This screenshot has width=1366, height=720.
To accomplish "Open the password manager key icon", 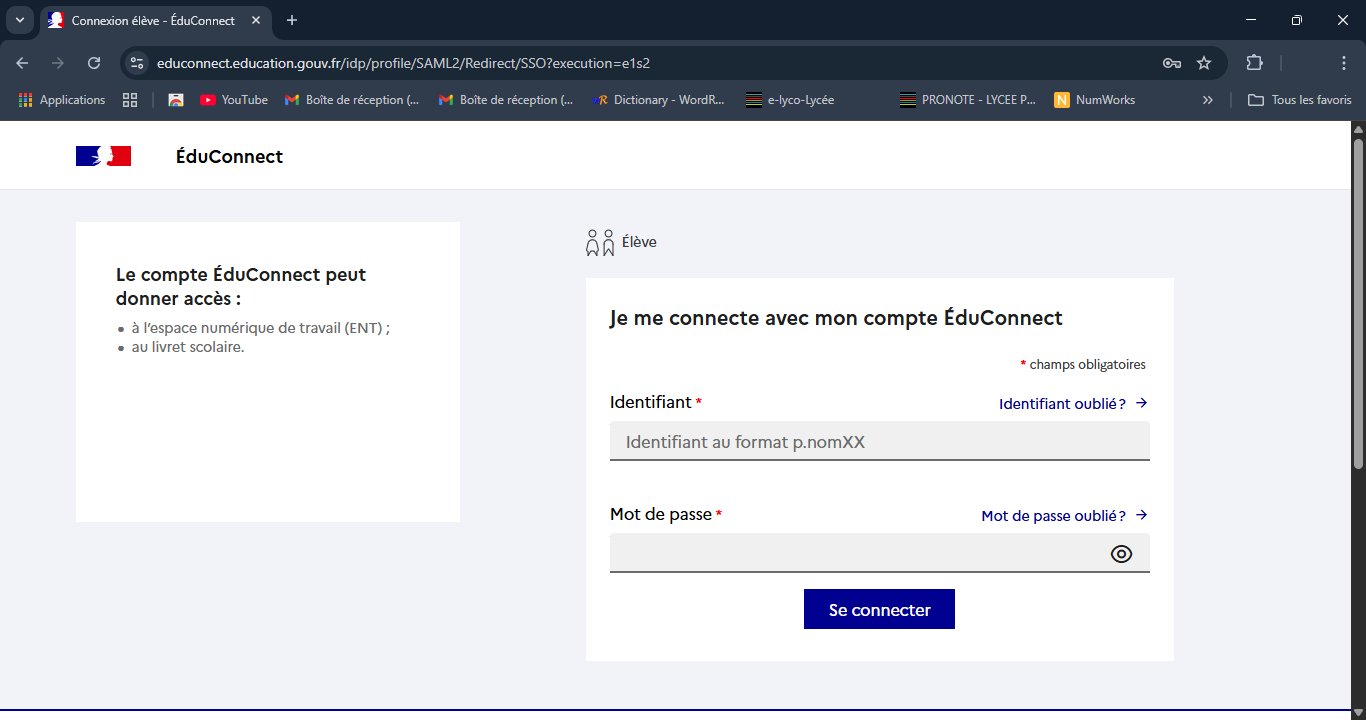I will point(1172,63).
